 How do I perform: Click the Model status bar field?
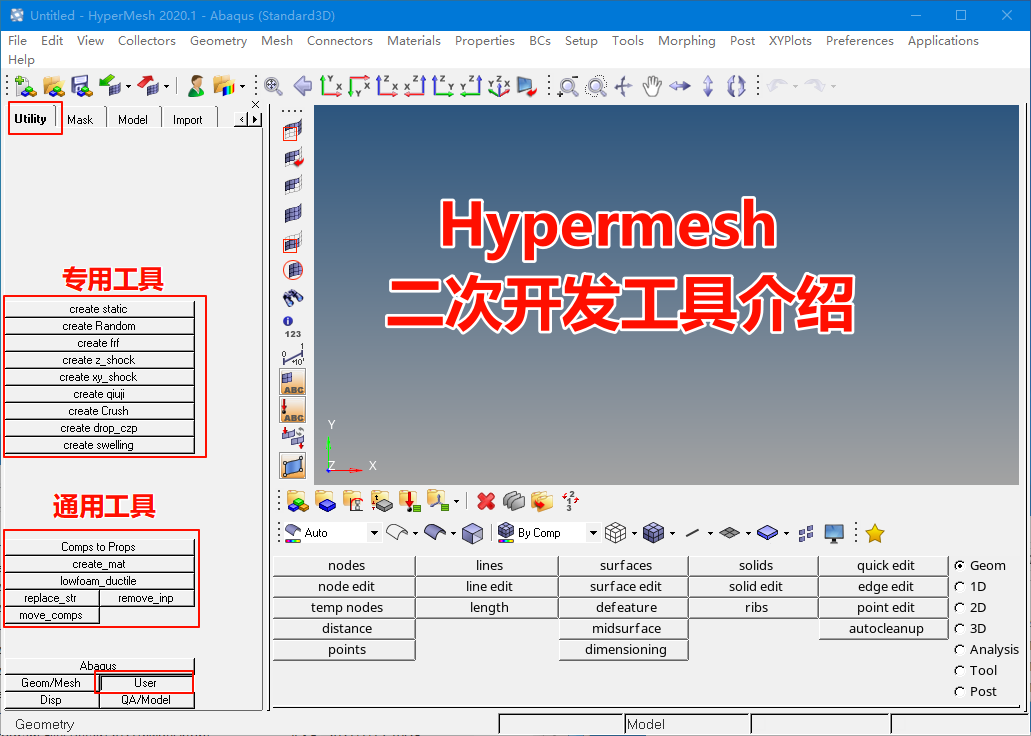tap(686, 724)
